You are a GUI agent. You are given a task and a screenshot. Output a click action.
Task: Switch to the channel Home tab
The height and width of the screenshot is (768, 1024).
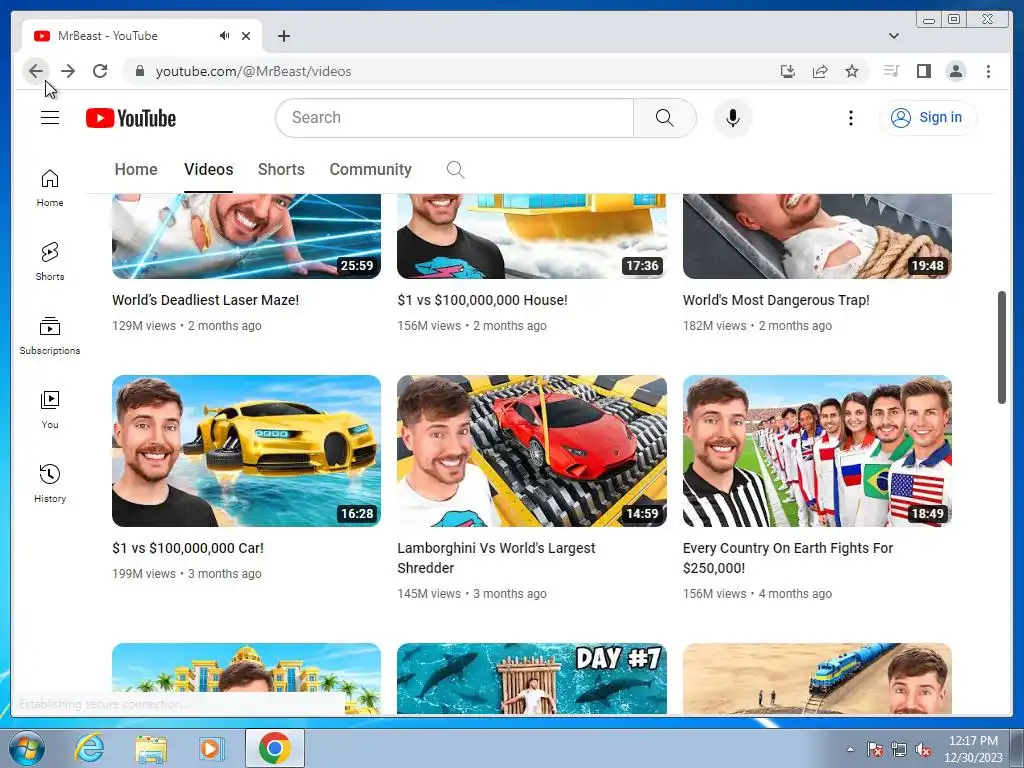(x=136, y=169)
